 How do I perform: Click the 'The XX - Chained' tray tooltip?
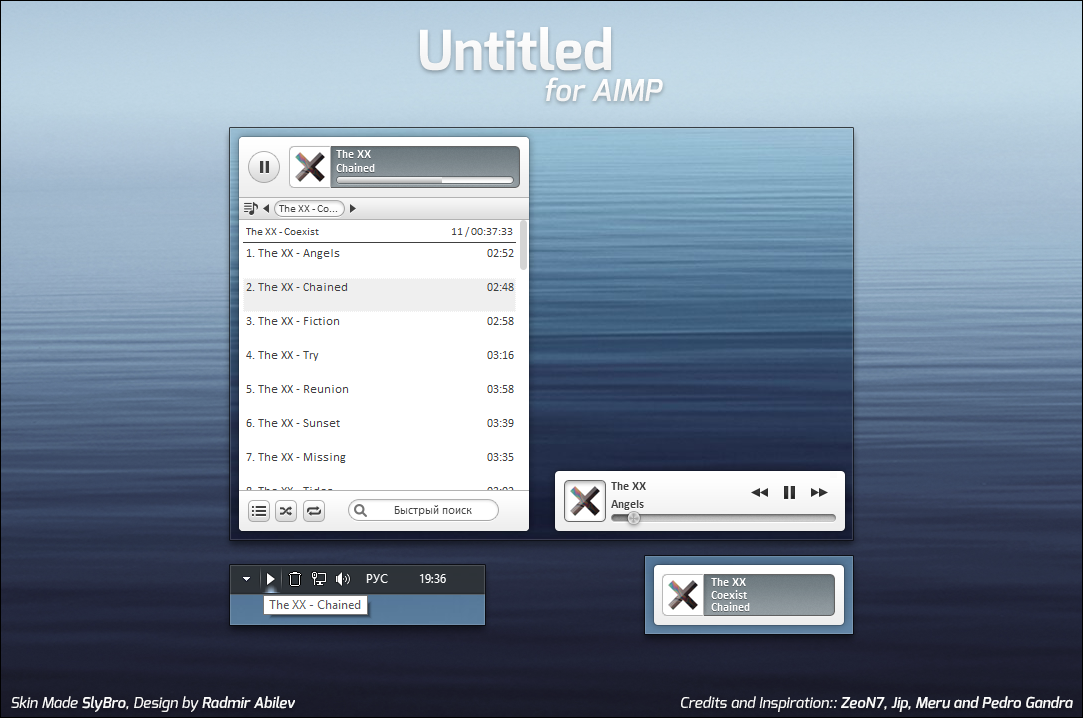(316, 605)
